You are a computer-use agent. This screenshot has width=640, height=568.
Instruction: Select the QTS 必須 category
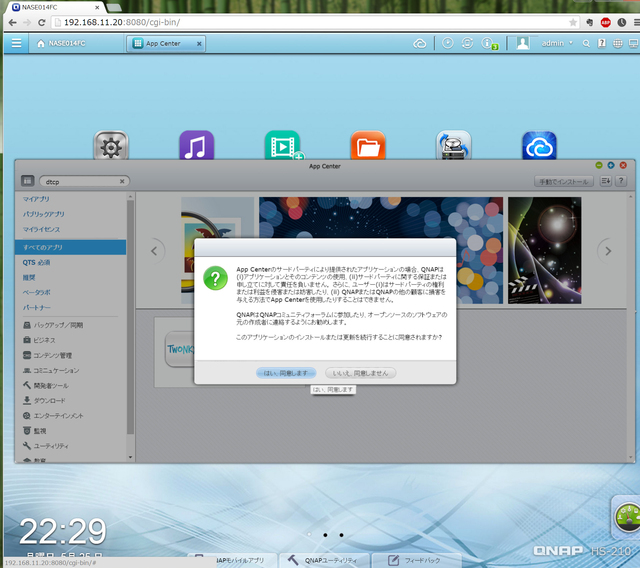(40, 261)
